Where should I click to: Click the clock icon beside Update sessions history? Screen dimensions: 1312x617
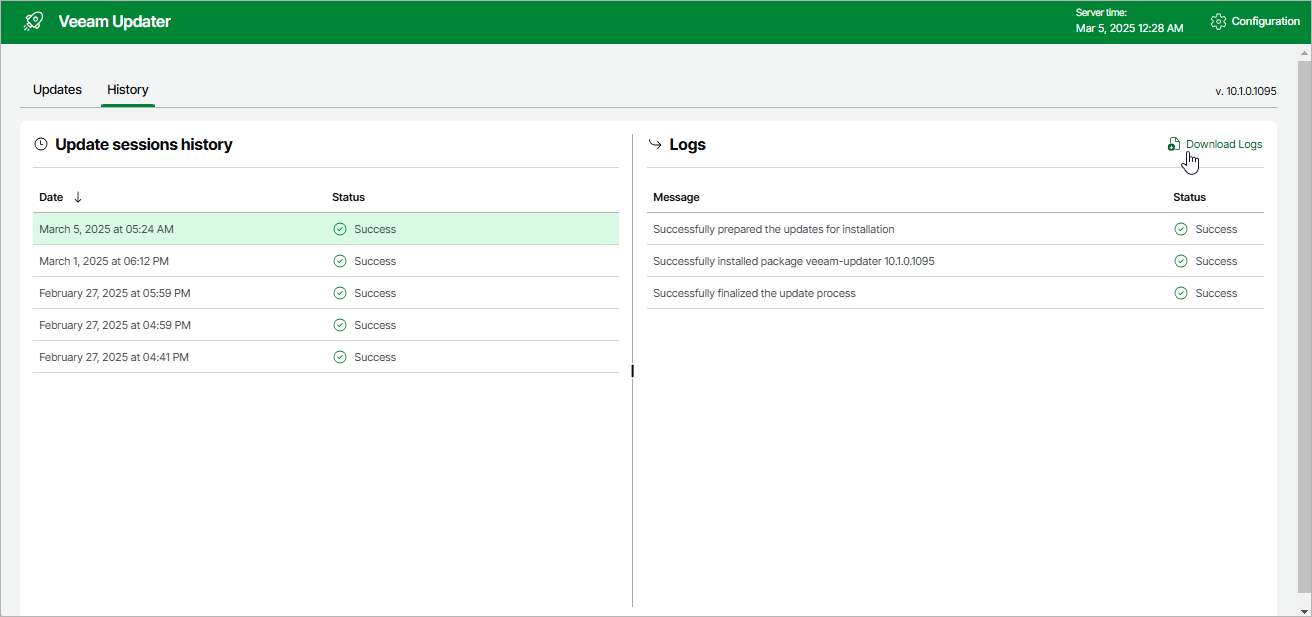click(41, 145)
